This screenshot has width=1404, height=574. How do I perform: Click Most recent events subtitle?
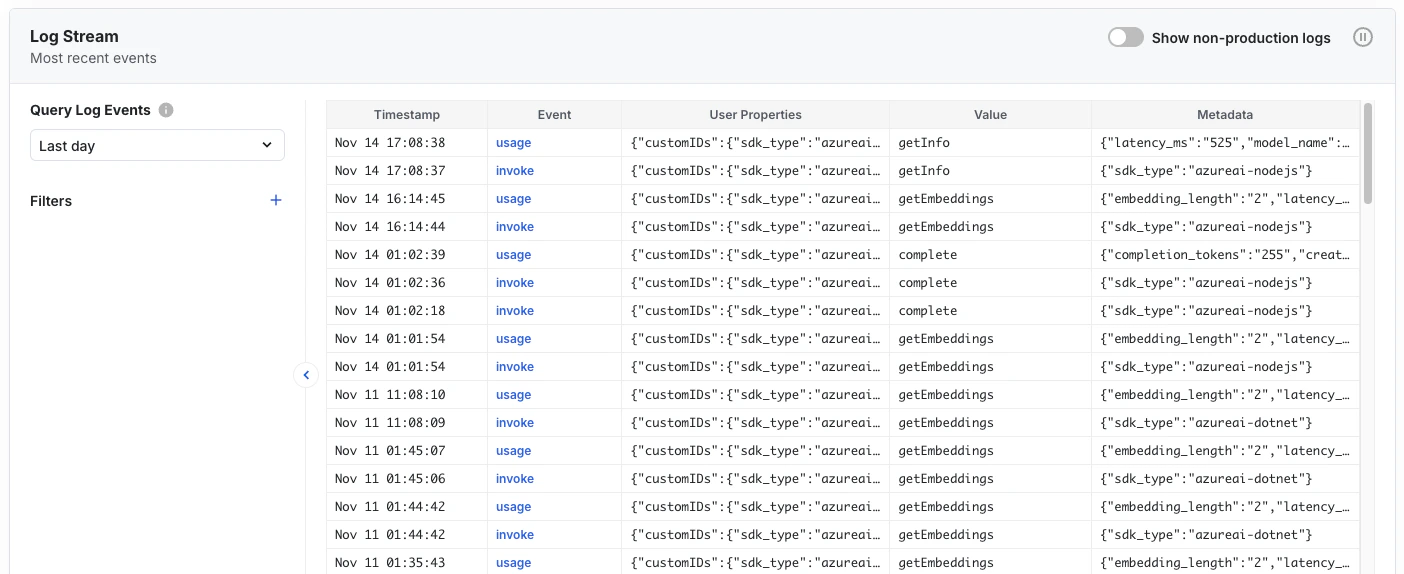[93, 58]
